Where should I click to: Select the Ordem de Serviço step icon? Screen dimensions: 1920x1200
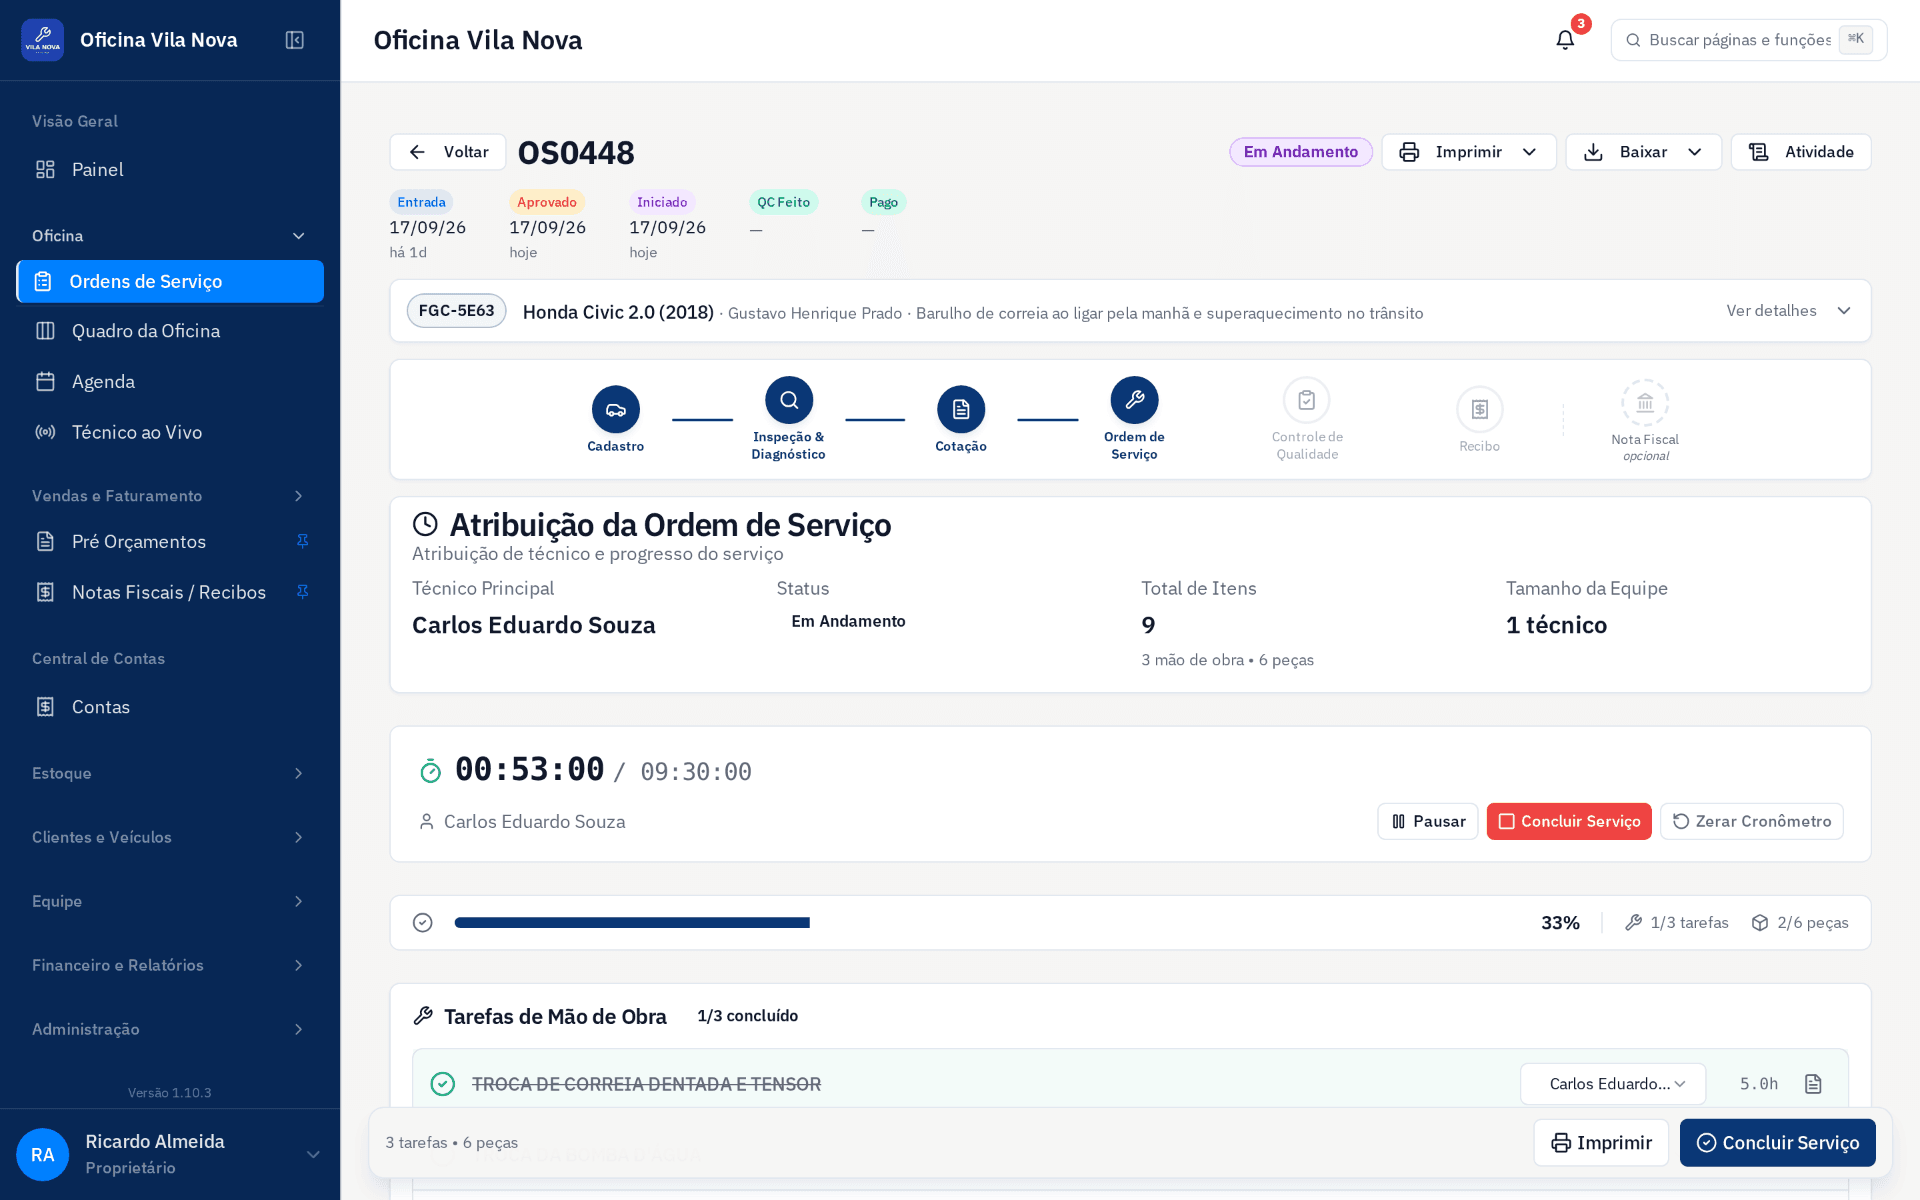pyautogui.click(x=1134, y=400)
